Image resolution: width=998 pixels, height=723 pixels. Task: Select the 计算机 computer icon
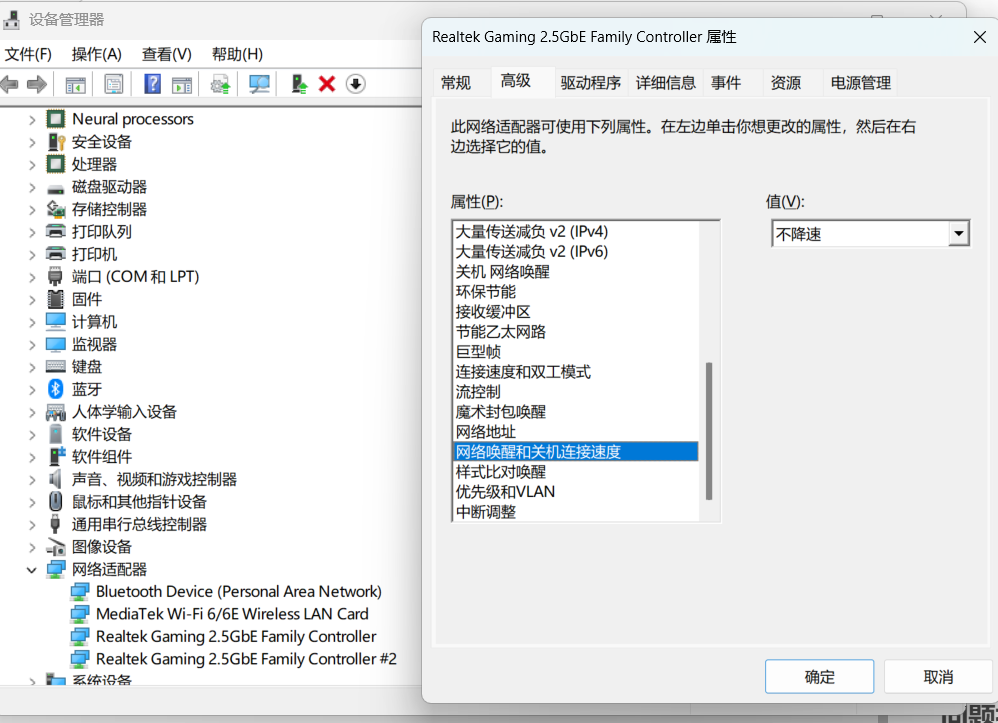56,321
